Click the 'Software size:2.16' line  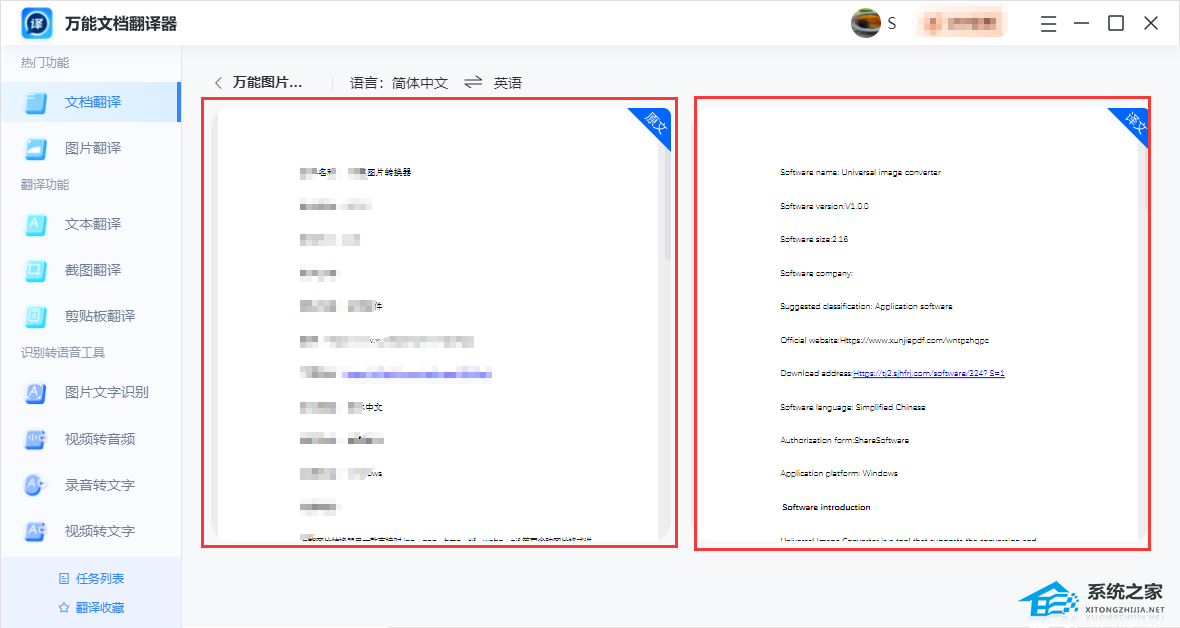(814, 239)
